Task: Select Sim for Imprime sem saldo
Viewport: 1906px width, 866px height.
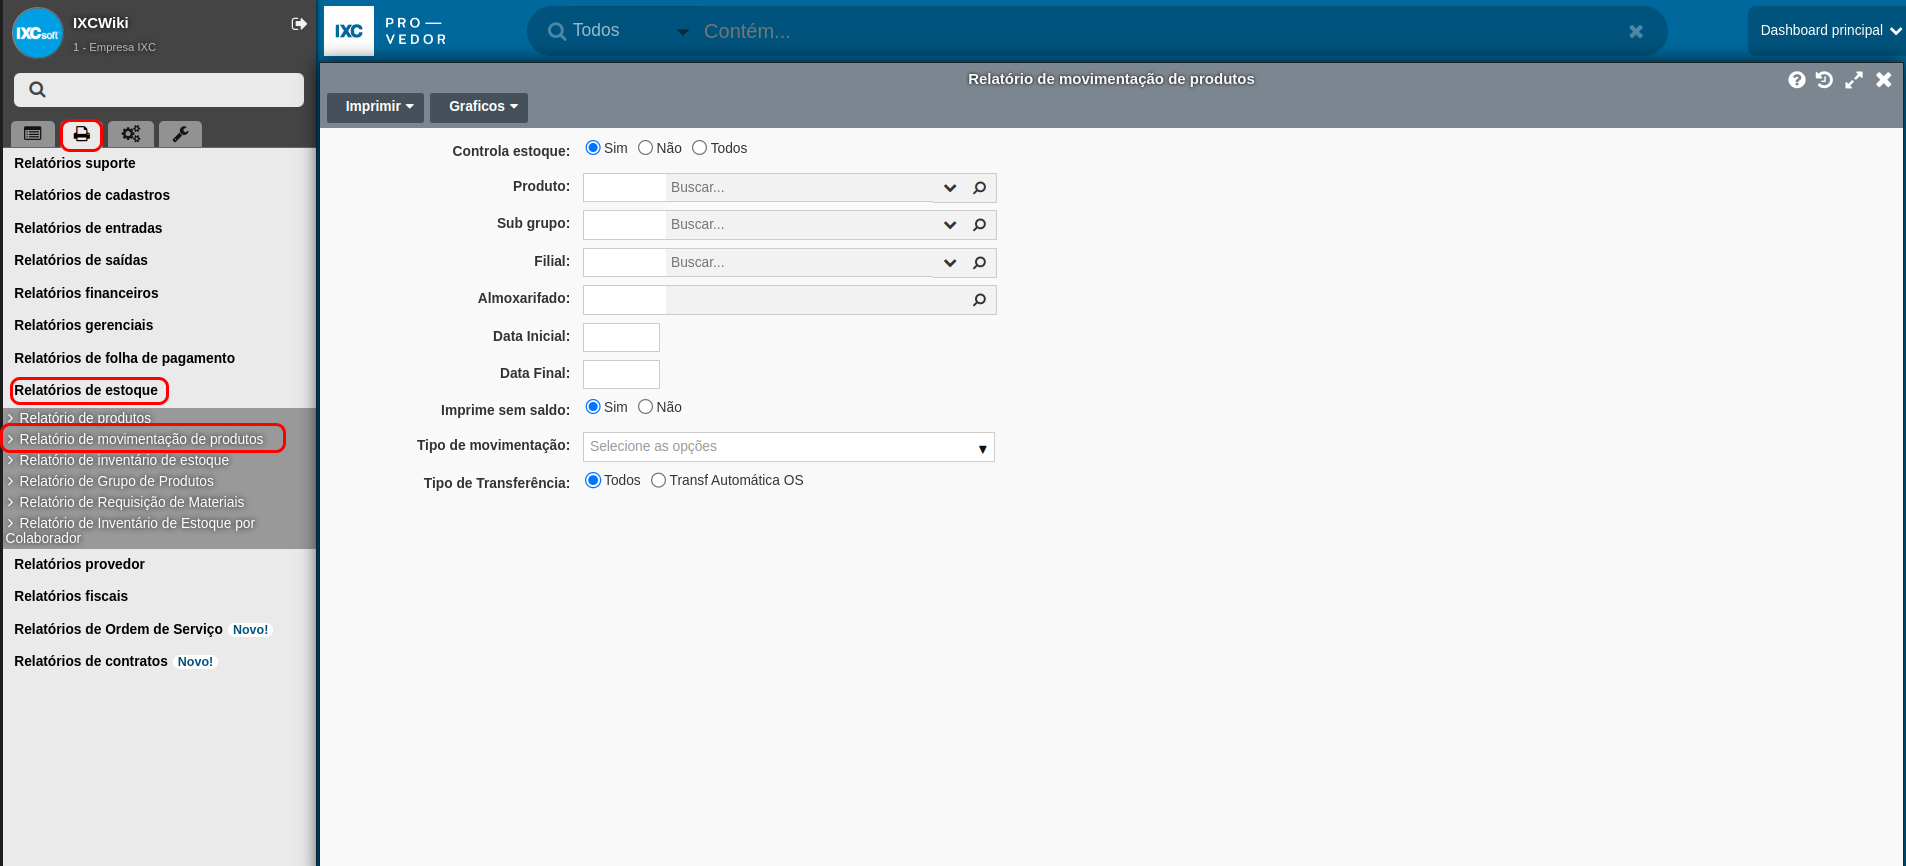Action: (x=593, y=407)
